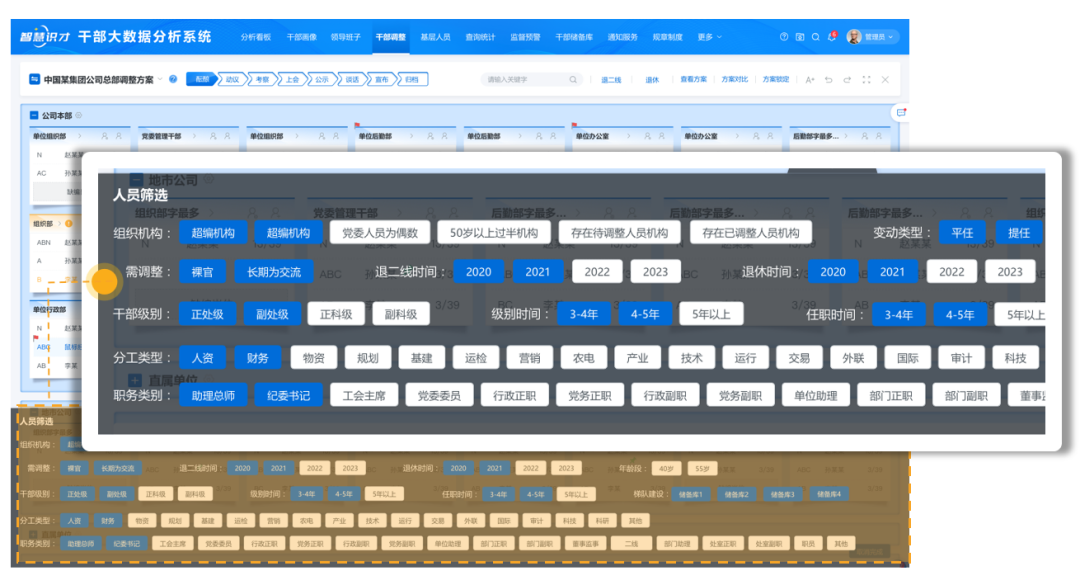
Task: Switch to the 分析看板 tab
Action: (256, 37)
